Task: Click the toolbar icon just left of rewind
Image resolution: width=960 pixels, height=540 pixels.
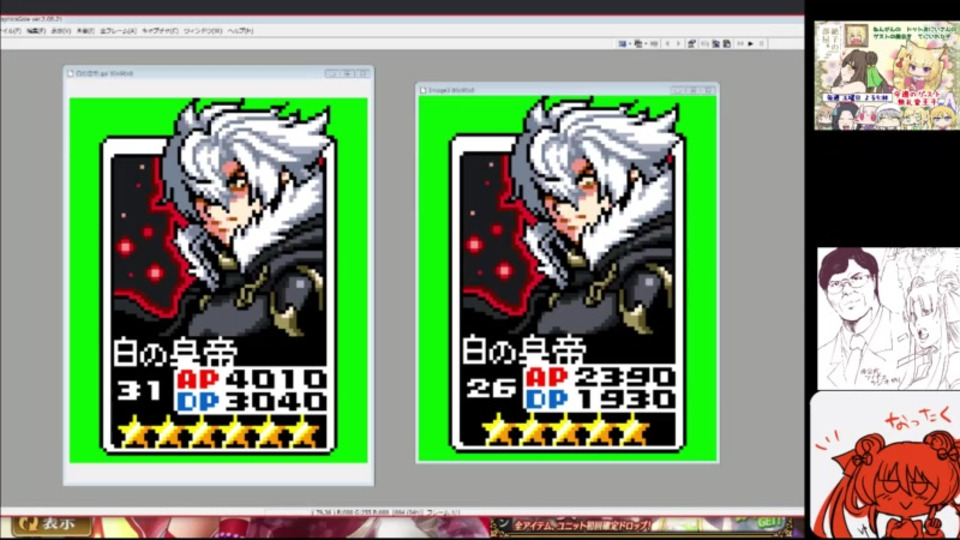Action: [727, 43]
